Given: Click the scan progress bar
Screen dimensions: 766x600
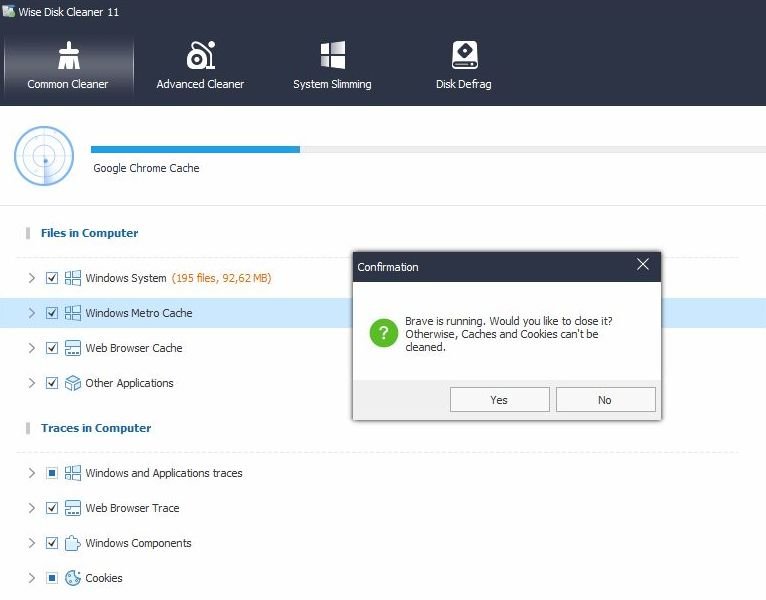Looking at the screenshot, I should pos(428,150).
